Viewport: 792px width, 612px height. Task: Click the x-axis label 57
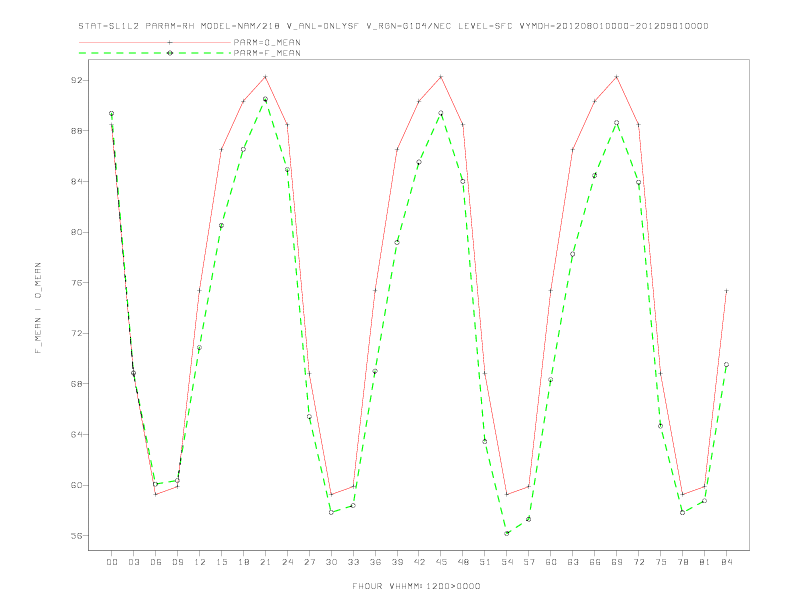click(x=529, y=562)
